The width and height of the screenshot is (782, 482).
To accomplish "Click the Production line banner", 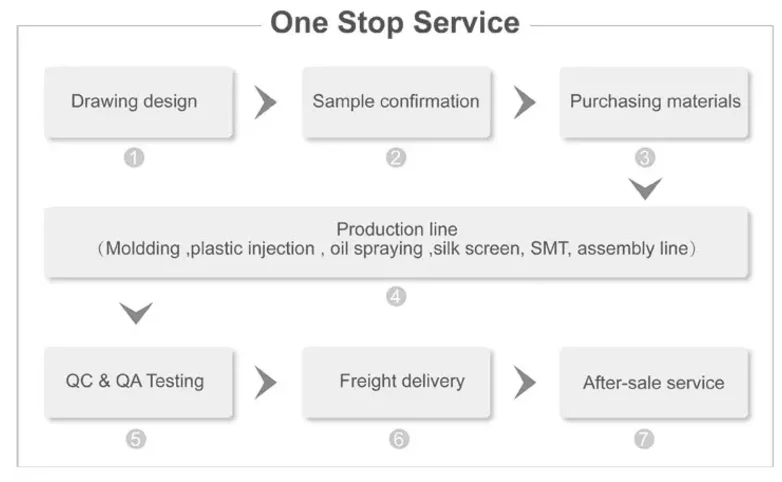I will 396,241.
